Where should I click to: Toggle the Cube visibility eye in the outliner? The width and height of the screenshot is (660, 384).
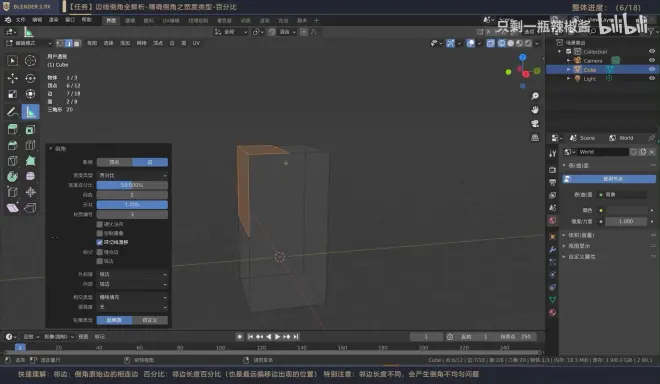coord(652,69)
